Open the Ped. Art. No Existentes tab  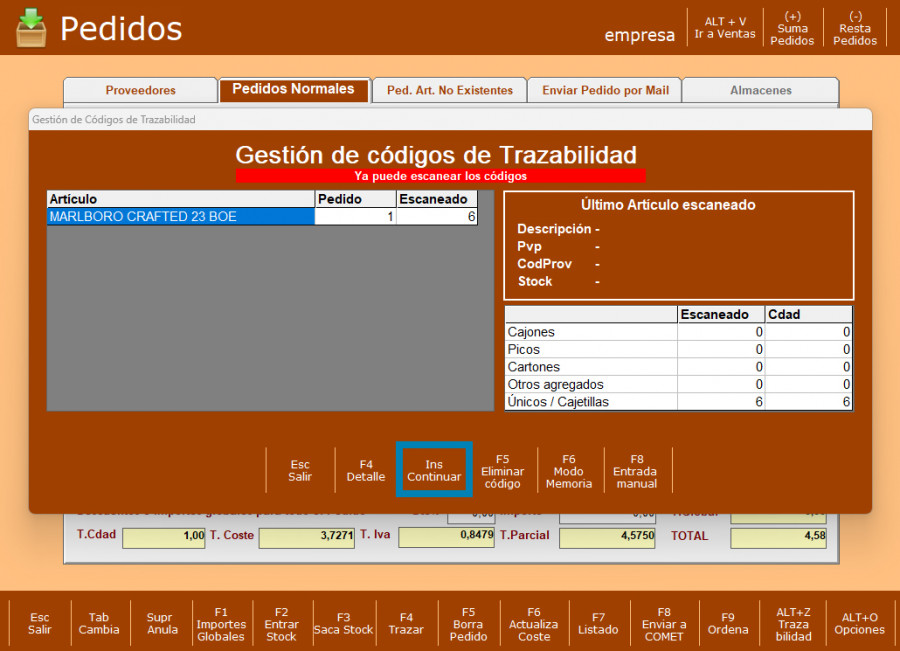tap(449, 90)
